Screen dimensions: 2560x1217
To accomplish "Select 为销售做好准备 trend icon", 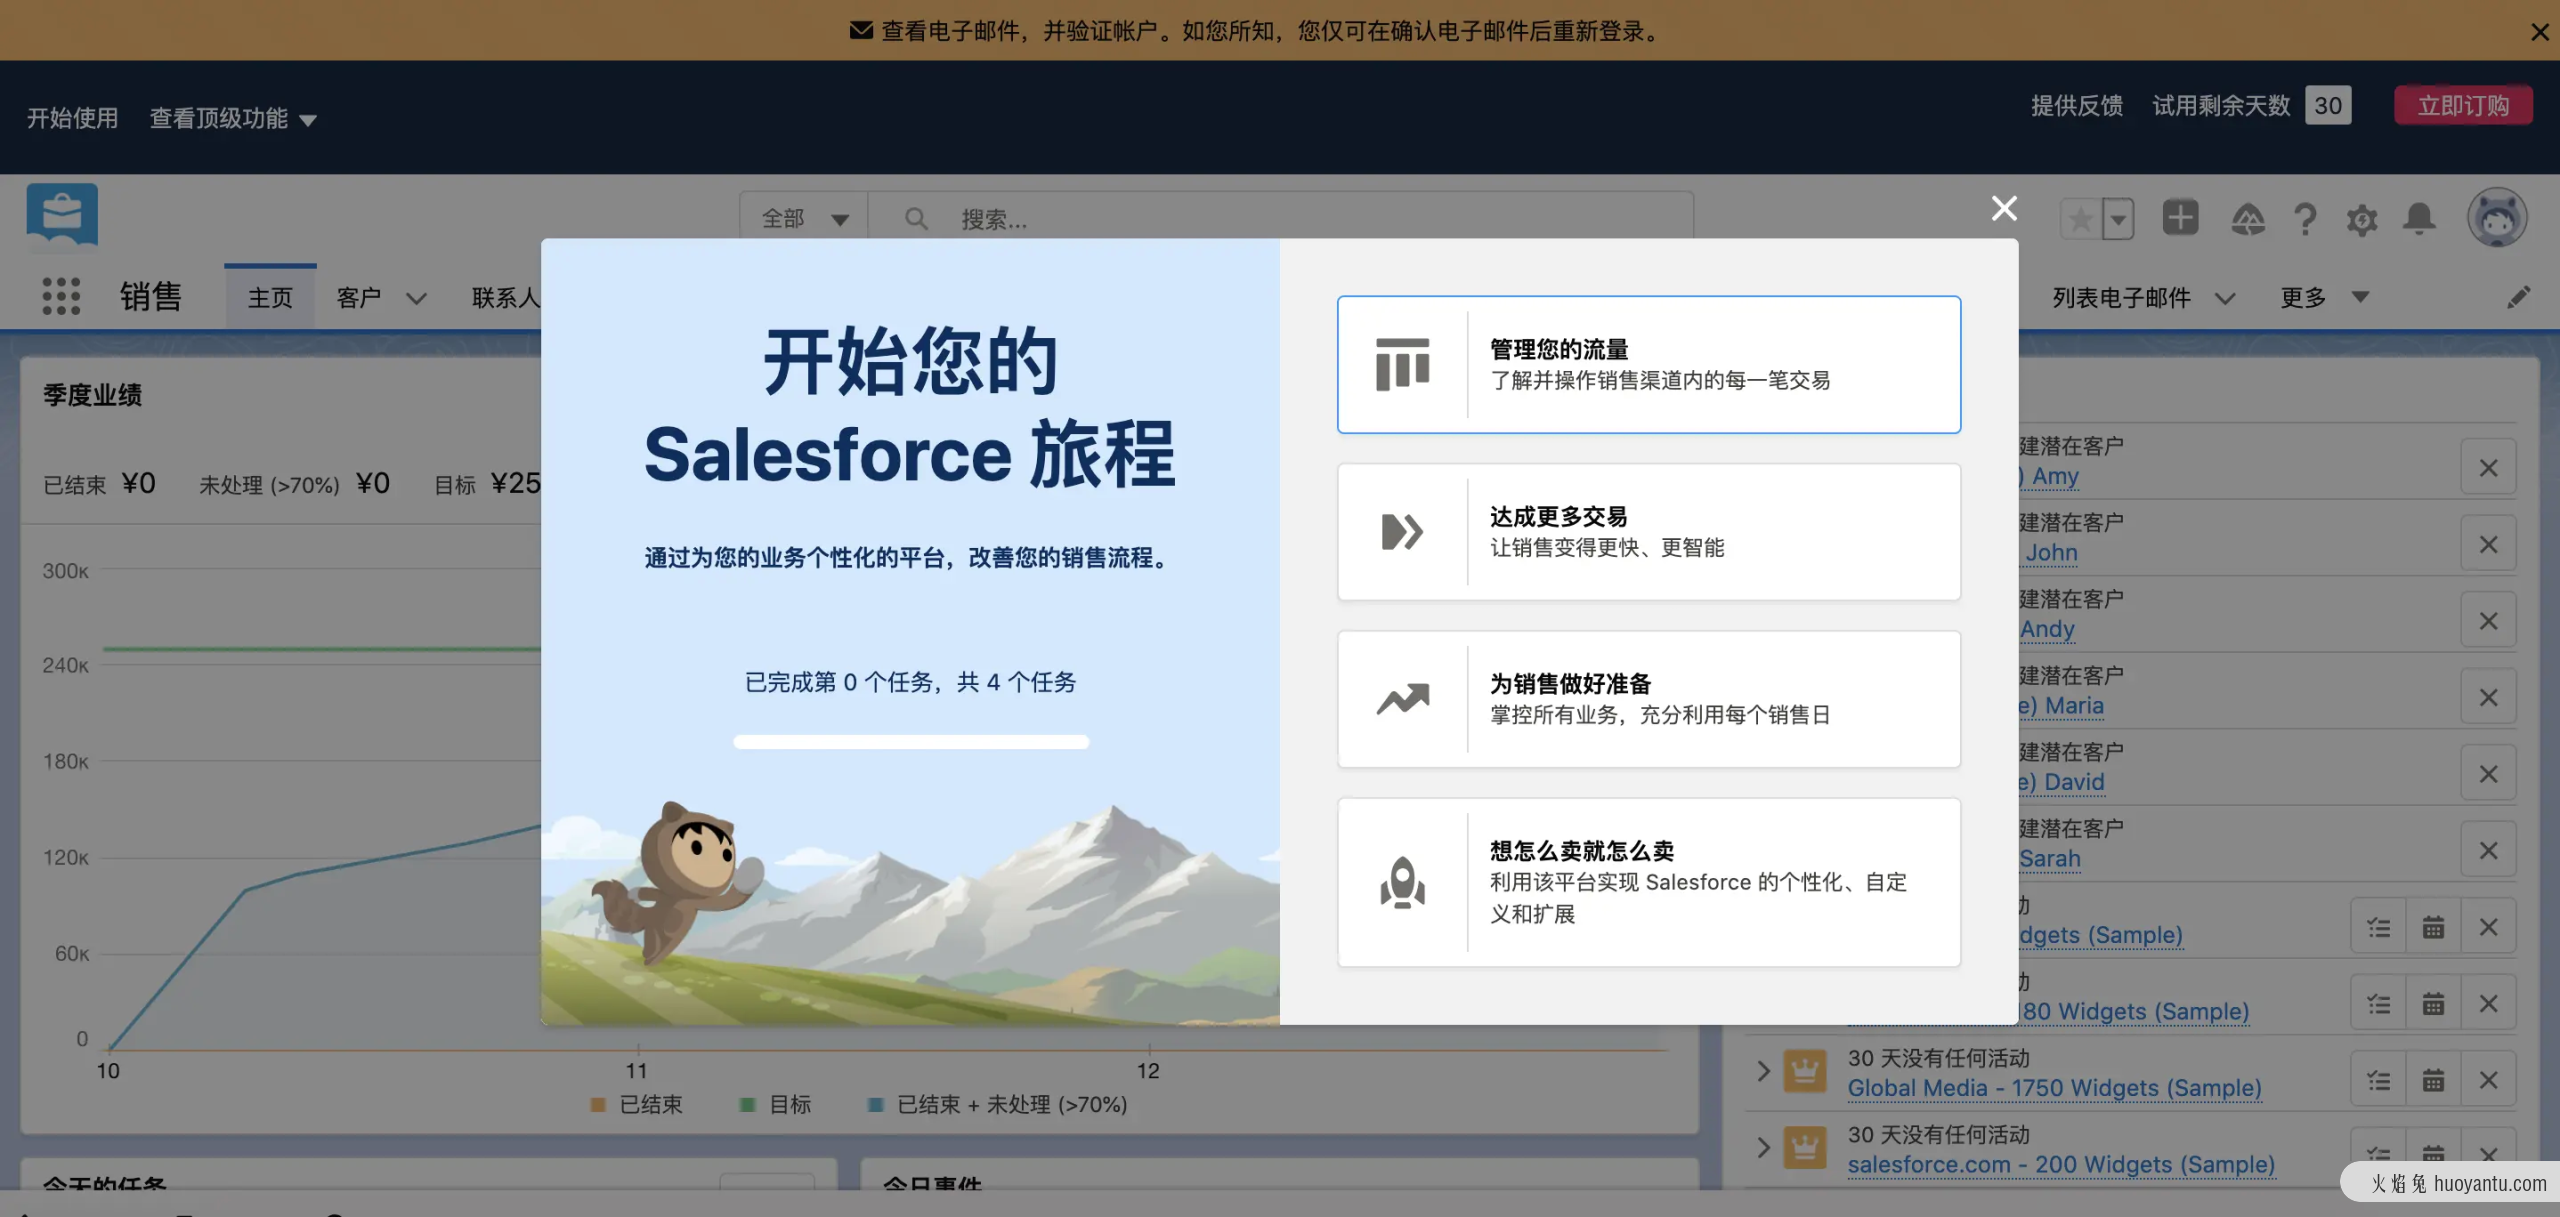I will (x=1402, y=699).
